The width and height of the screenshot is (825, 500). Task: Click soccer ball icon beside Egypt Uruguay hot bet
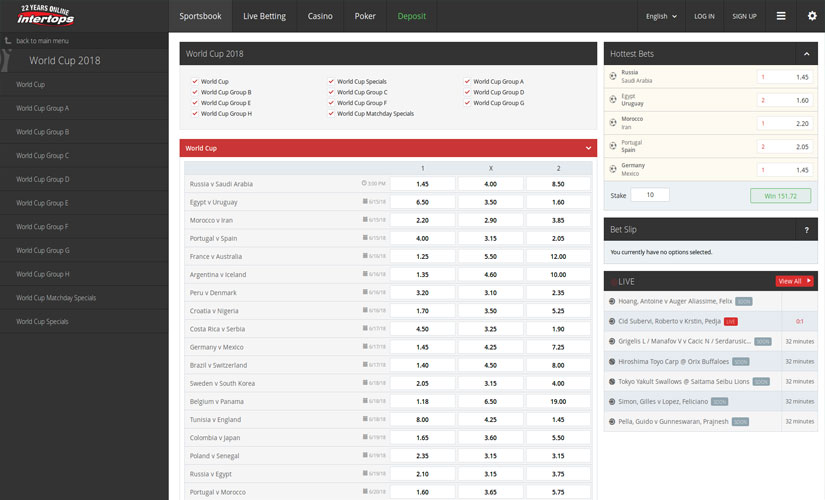(x=612, y=99)
